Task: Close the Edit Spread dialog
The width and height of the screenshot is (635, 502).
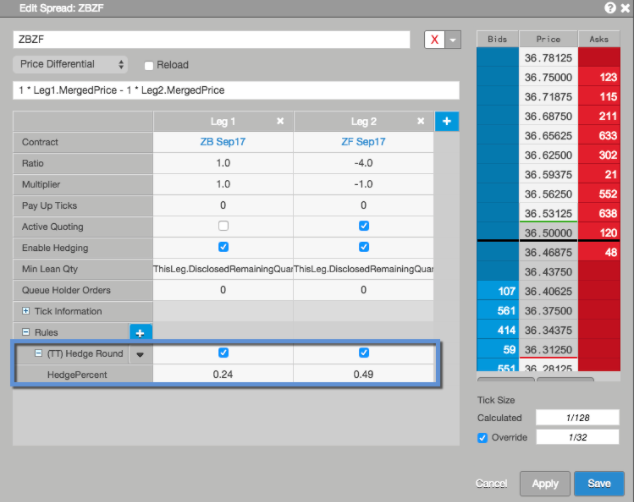Action: click(625, 8)
